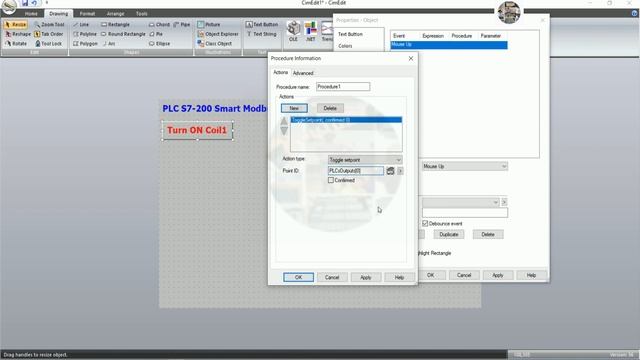
Task: Cancel the Procedure Information dialog
Action: pyautogui.click(x=332, y=277)
